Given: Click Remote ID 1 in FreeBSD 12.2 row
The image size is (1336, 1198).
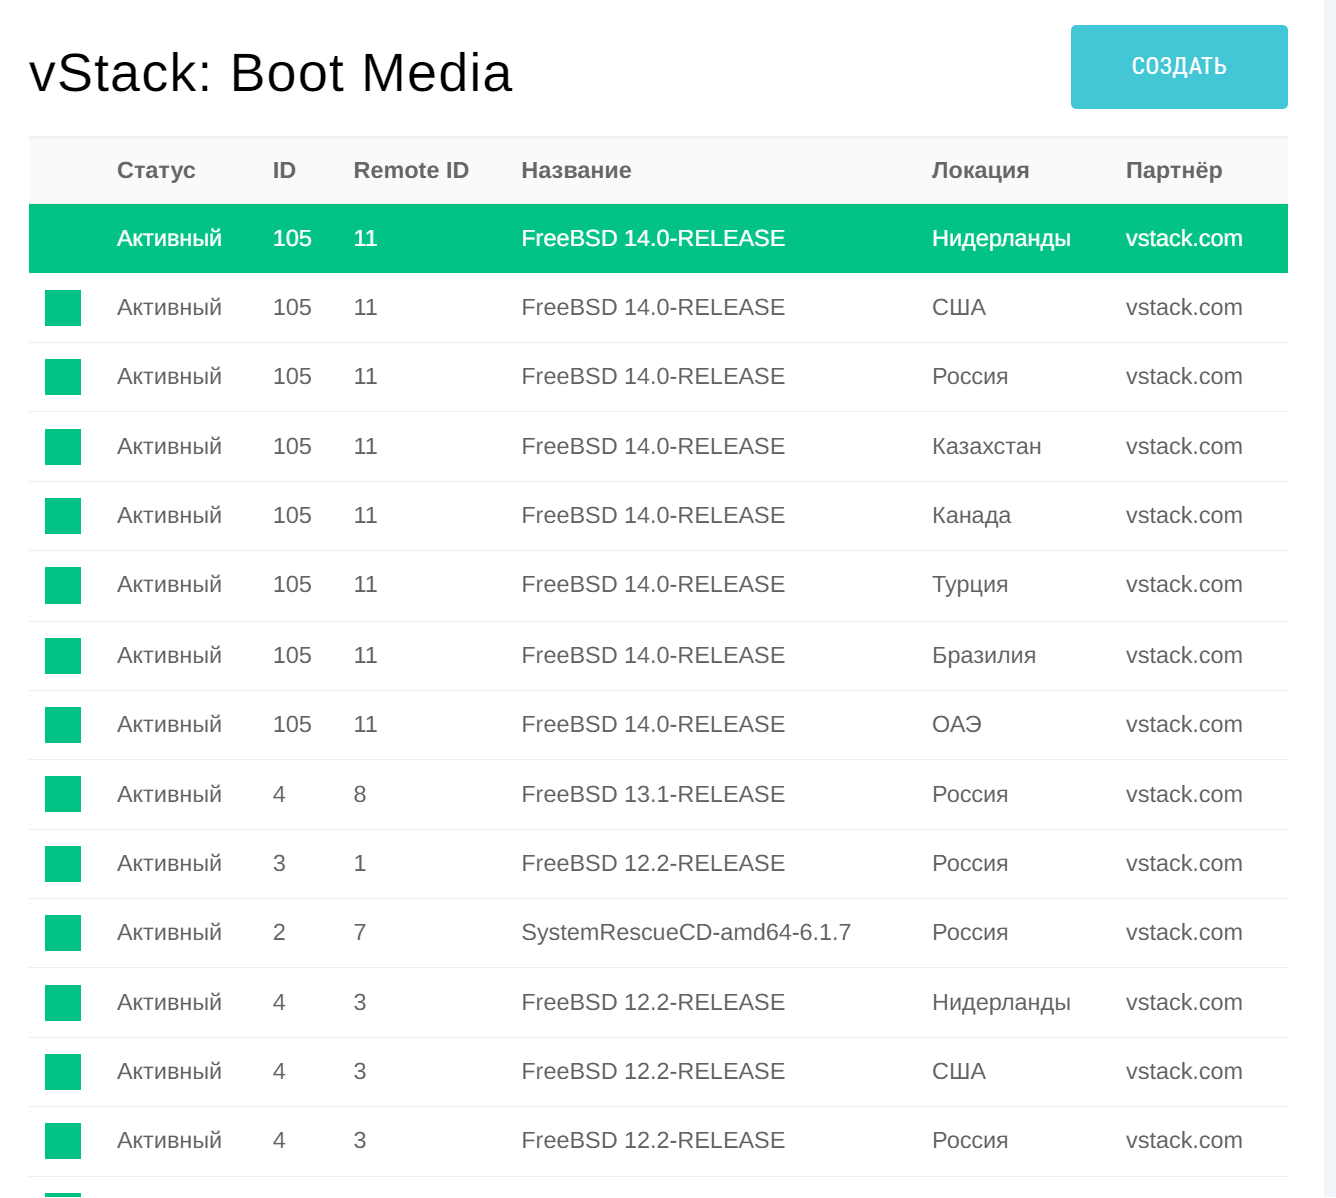Looking at the screenshot, I should 360,863.
